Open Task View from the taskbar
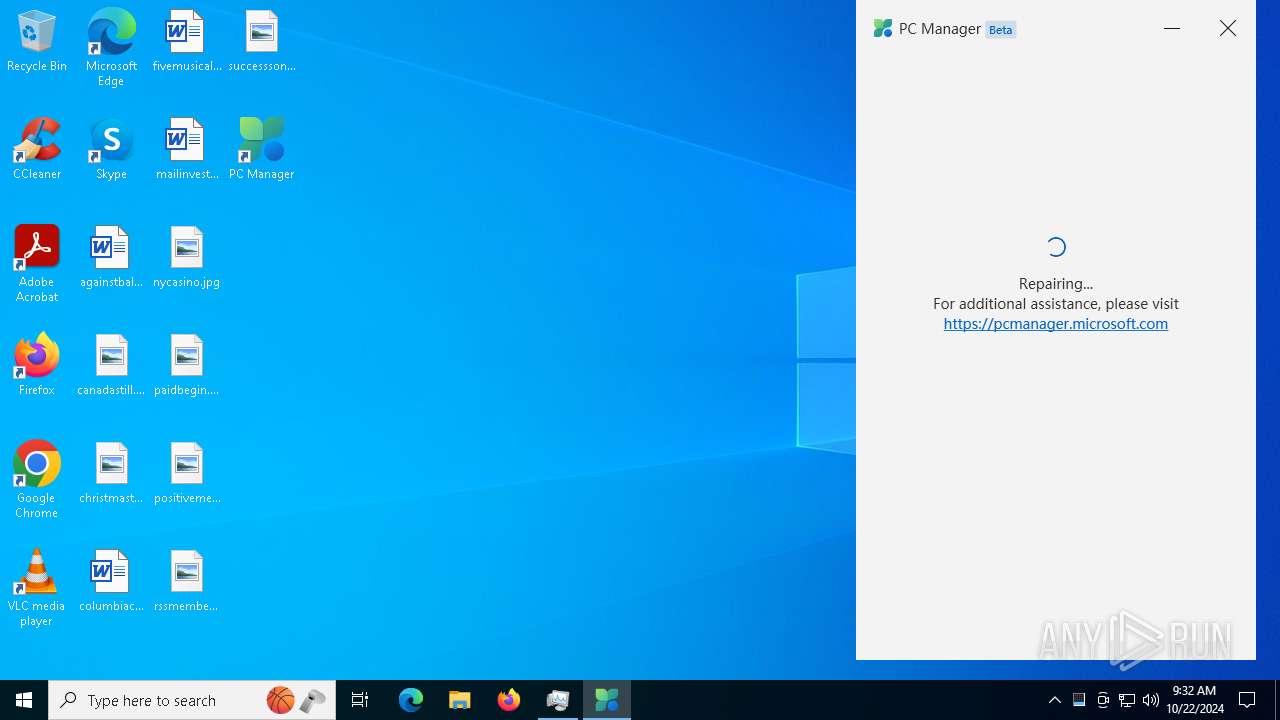 pyautogui.click(x=360, y=700)
